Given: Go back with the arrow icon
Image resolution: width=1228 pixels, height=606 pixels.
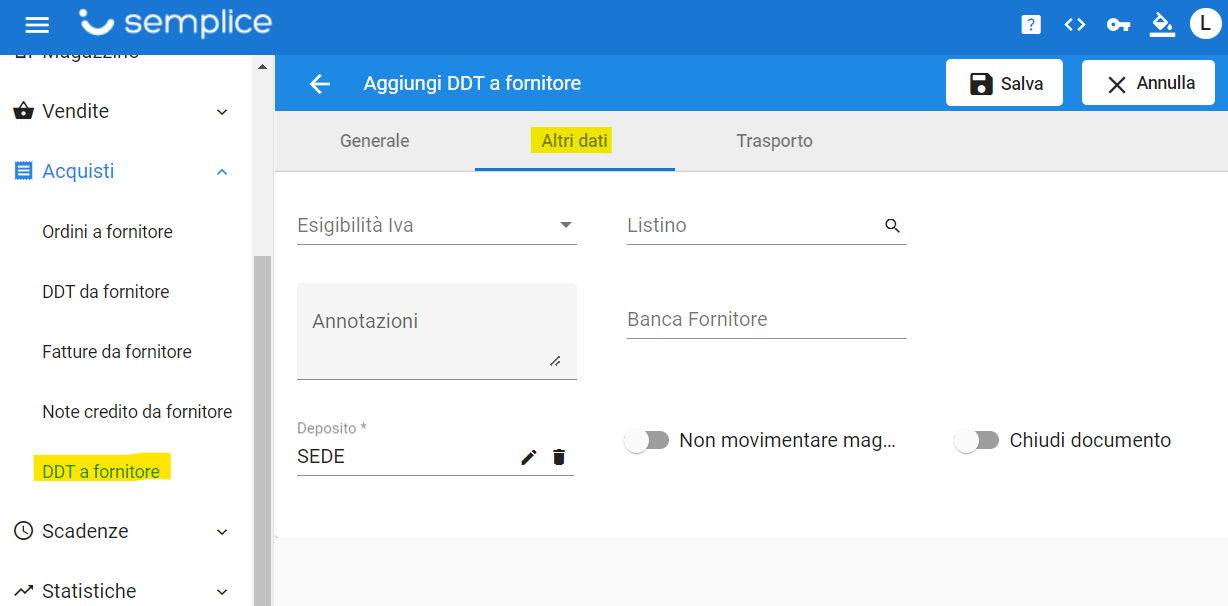Looking at the screenshot, I should click(320, 84).
